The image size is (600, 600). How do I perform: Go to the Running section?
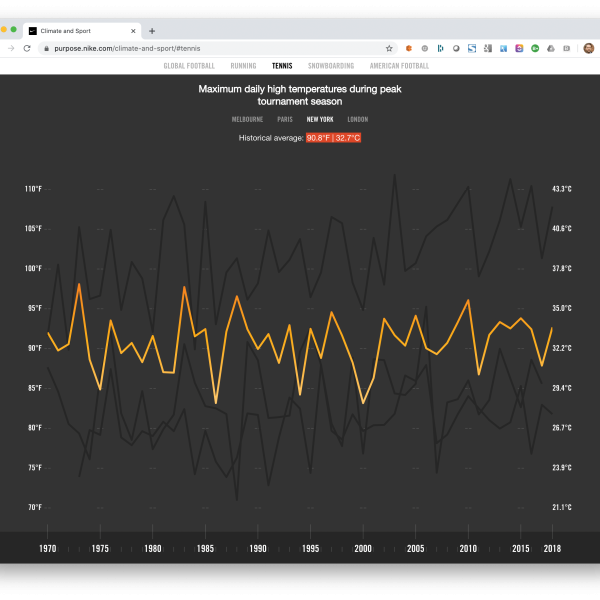tap(243, 66)
